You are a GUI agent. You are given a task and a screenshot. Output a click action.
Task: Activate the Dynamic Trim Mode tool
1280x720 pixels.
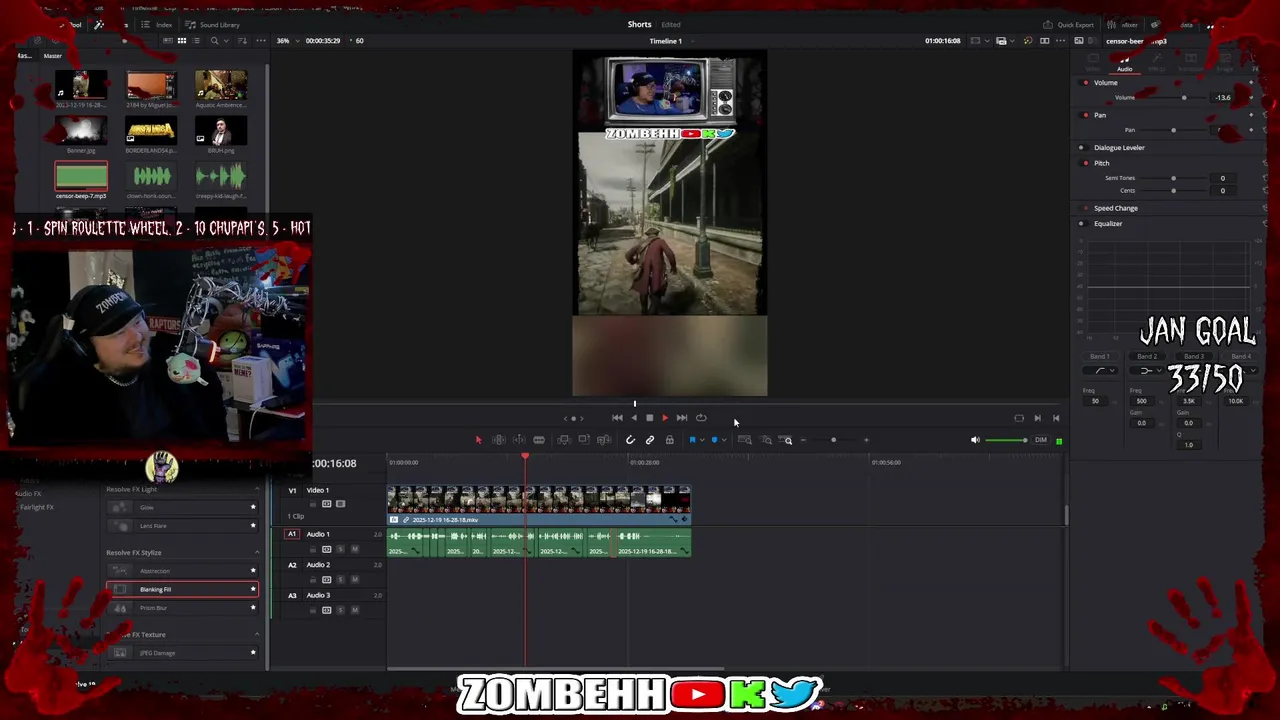click(519, 440)
